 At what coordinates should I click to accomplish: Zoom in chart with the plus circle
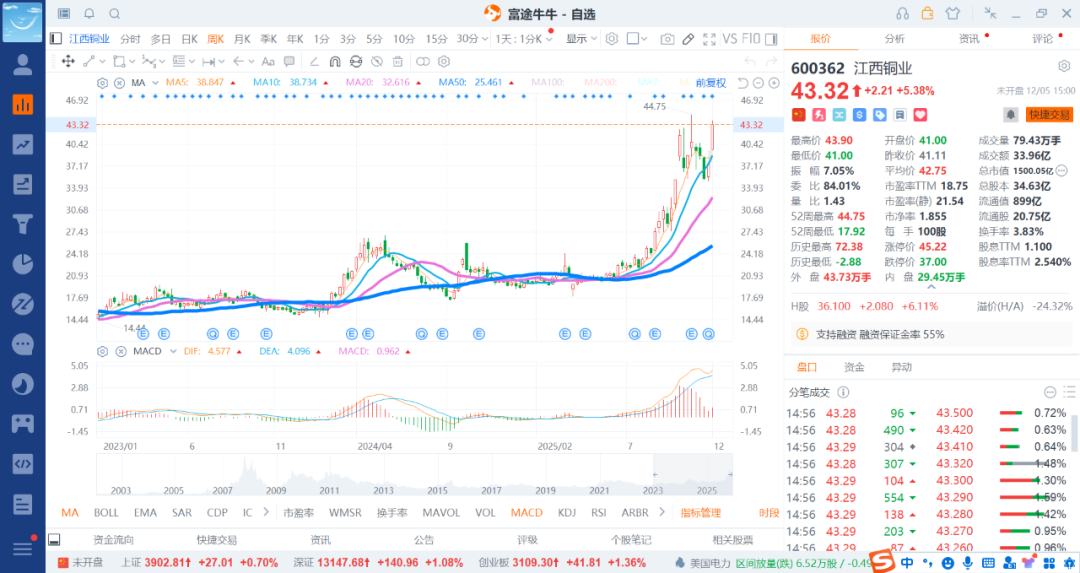point(774,83)
